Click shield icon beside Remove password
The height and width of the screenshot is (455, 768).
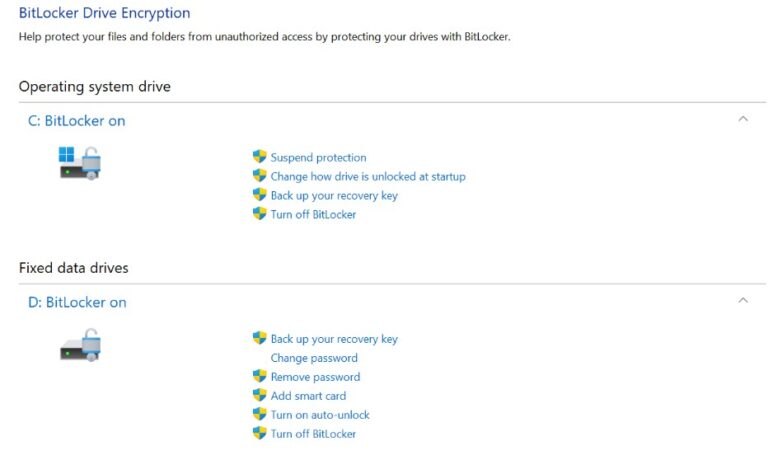[x=260, y=377]
